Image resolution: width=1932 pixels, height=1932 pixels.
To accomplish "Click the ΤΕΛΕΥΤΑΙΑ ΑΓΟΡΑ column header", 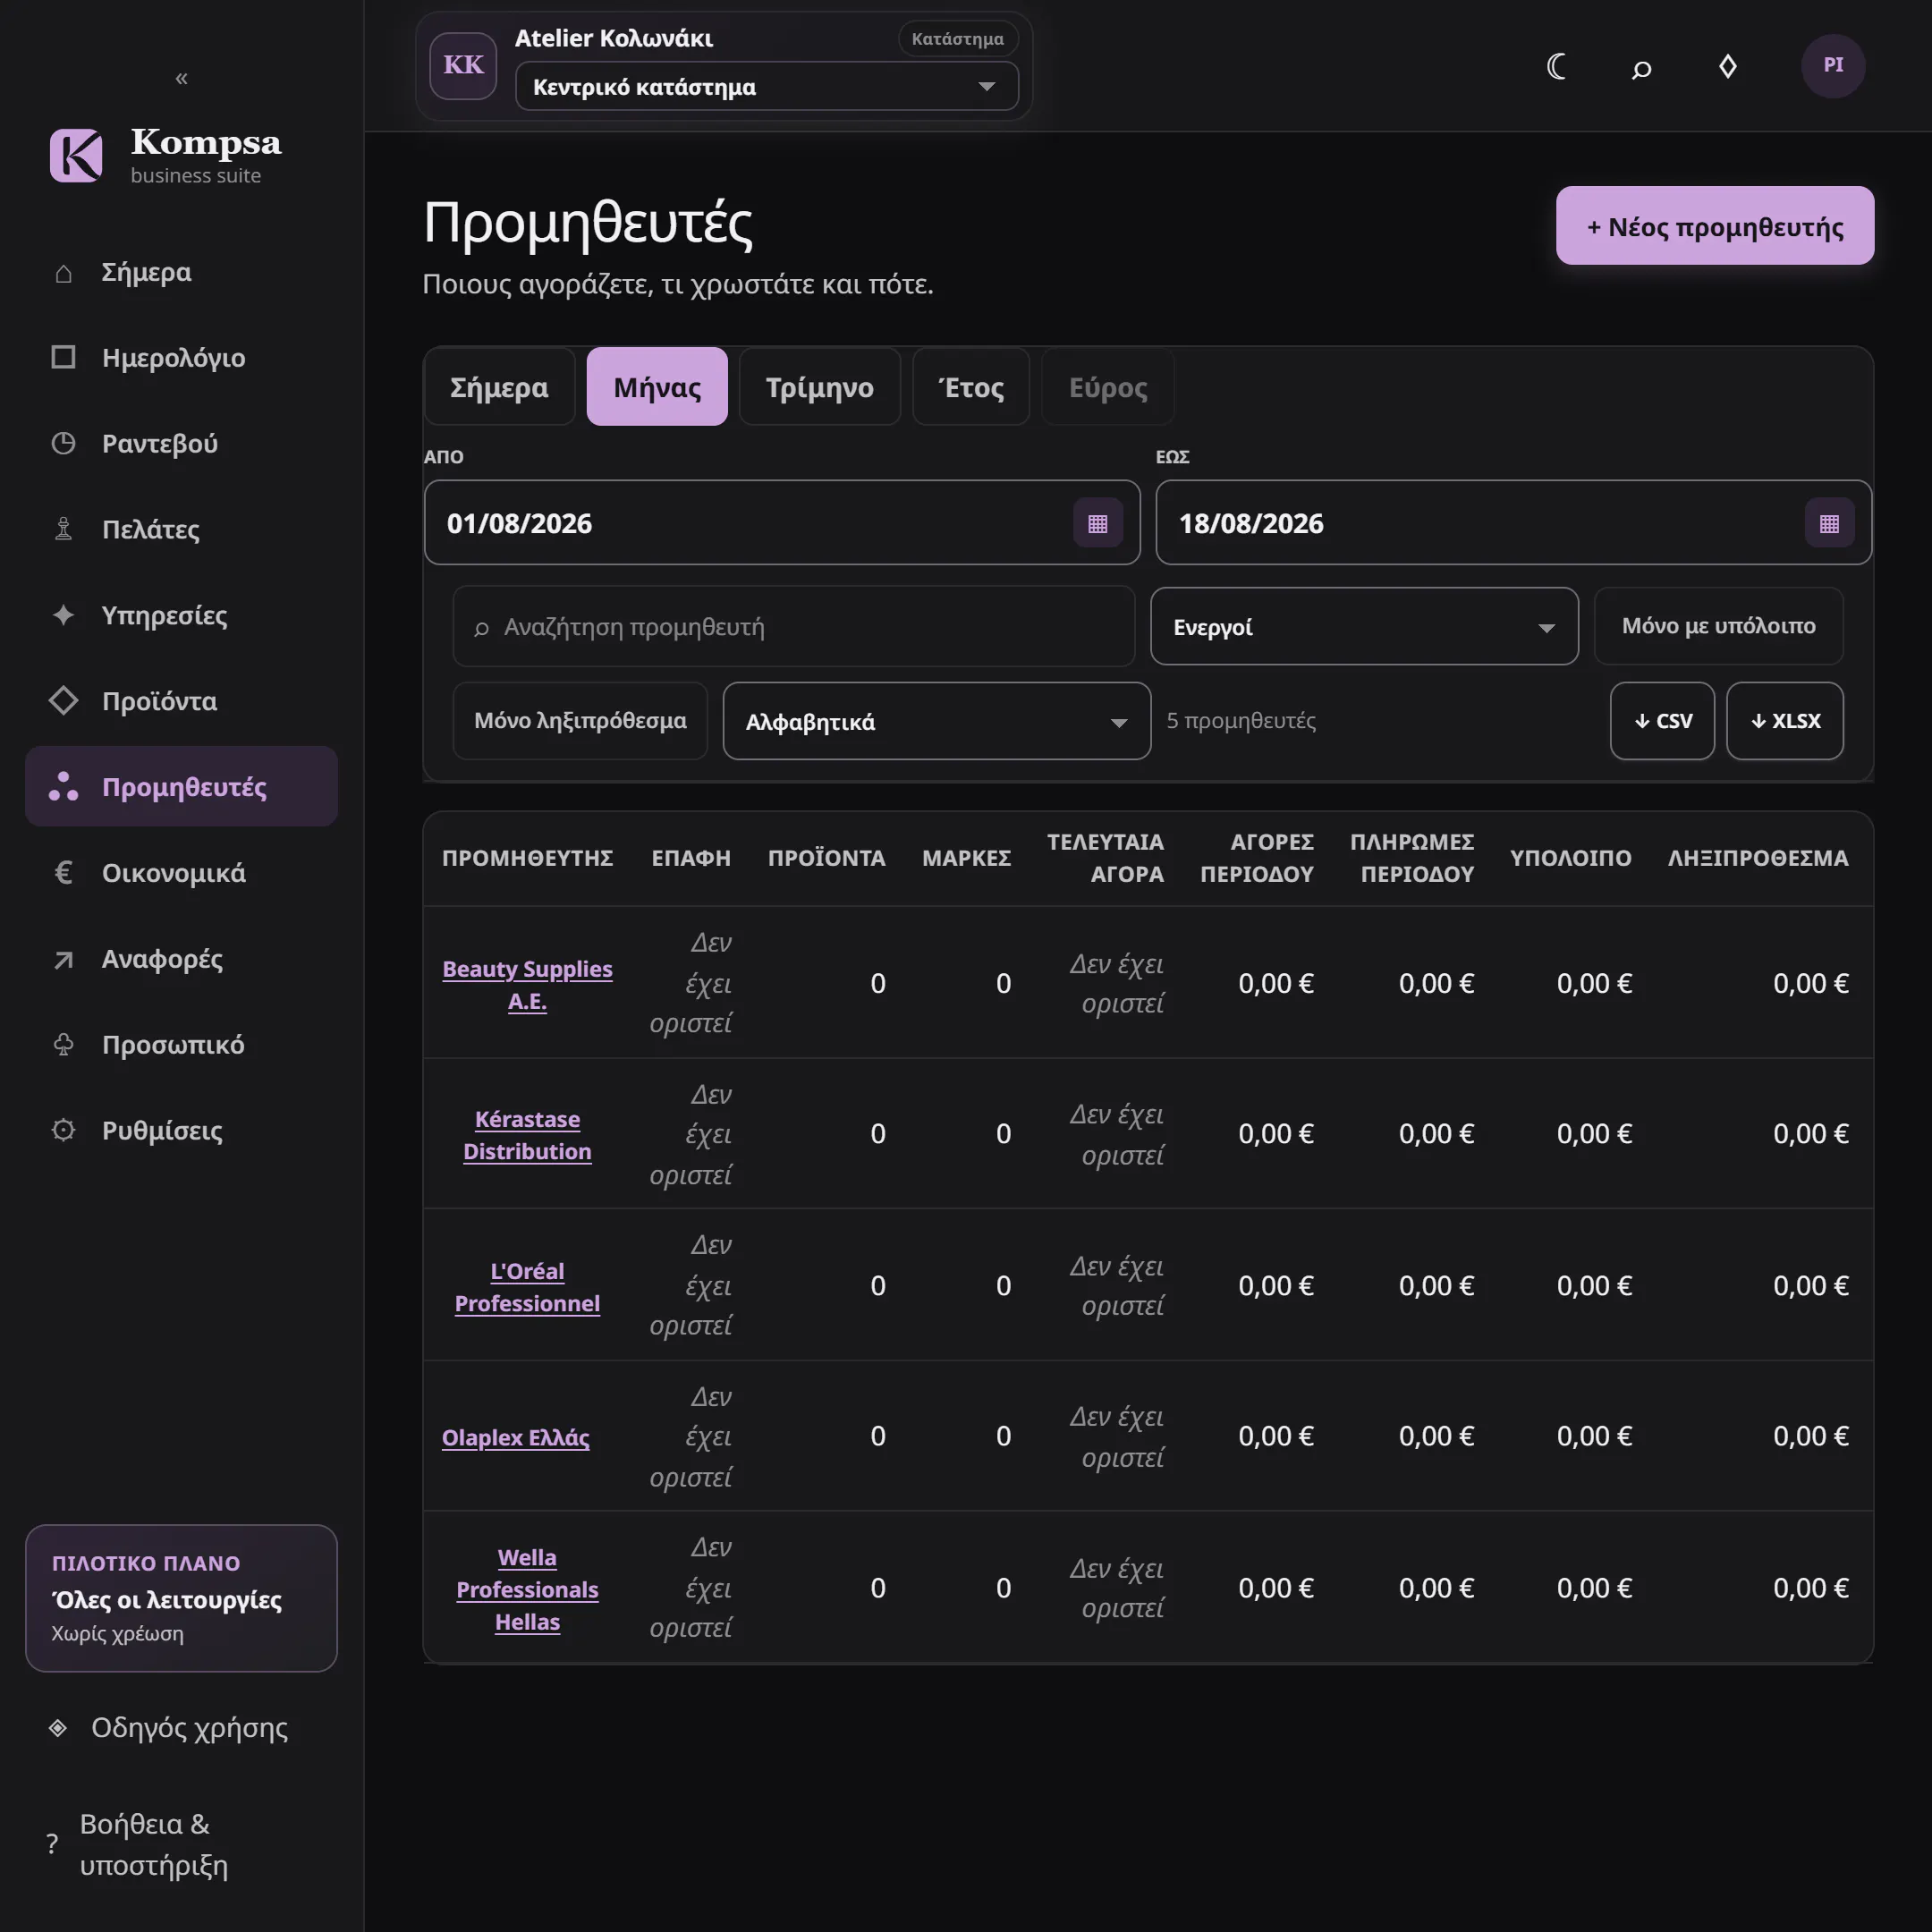I will (x=1105, y=858).
